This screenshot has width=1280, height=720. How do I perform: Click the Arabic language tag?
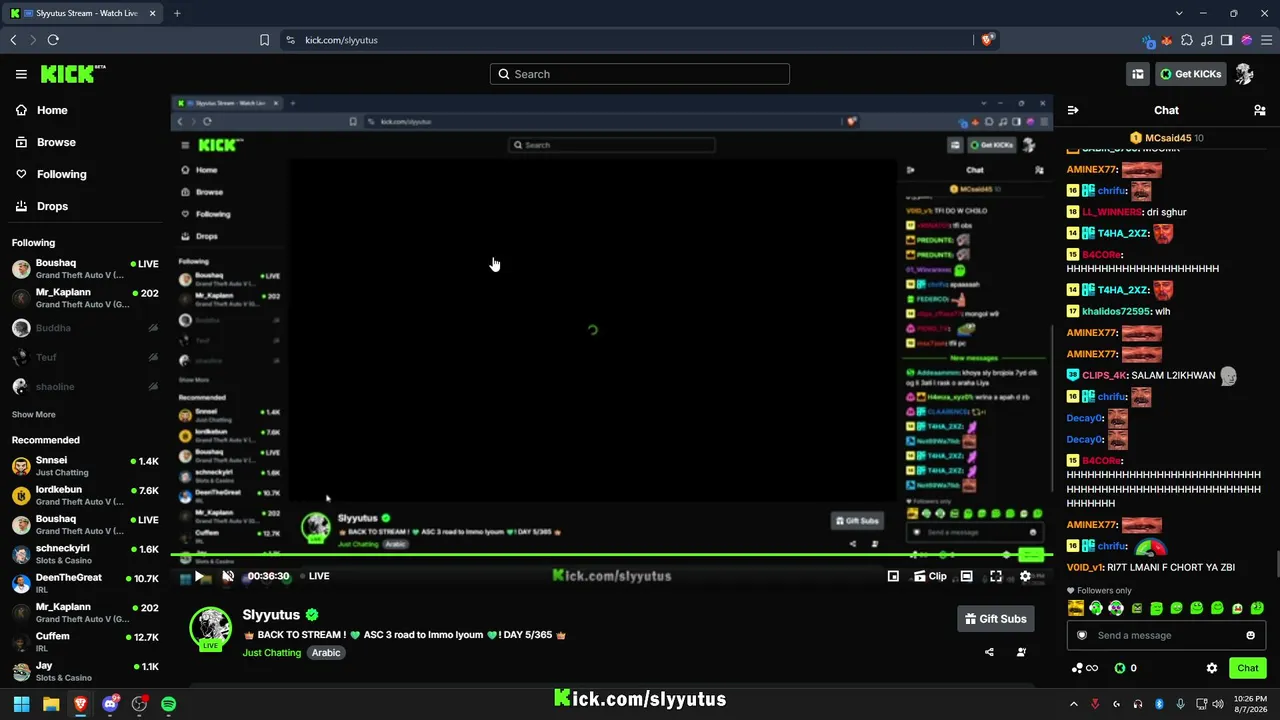click(x=326, y=653)
